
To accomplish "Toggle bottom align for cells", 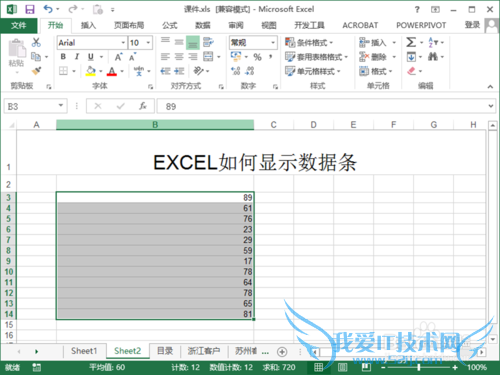I will (193, 43).
